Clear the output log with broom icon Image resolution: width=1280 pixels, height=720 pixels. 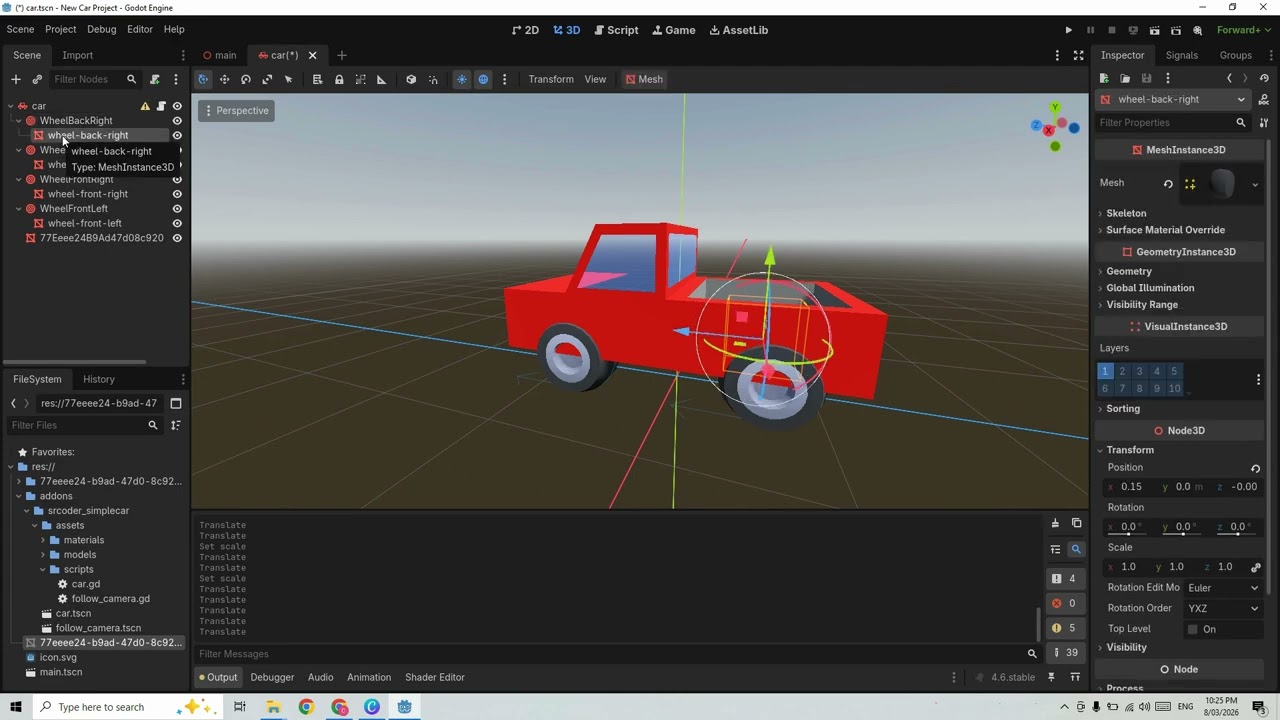coord(1055,523)
